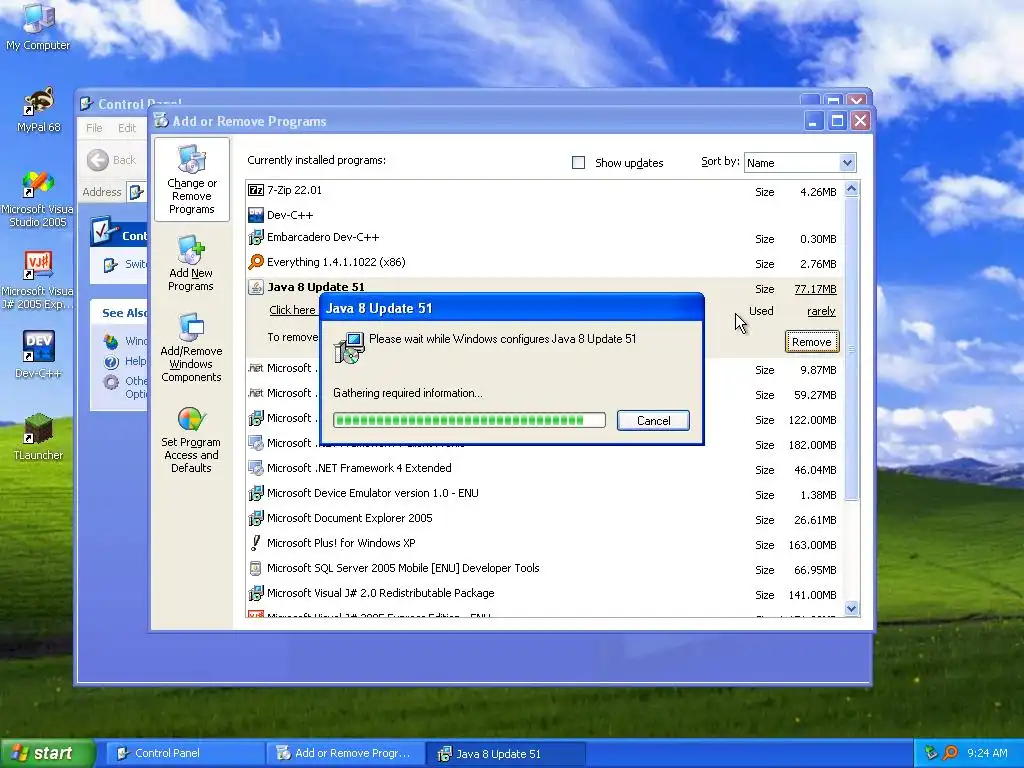This screenshot has height=768, width=1024.
Task: Select the Dev-C++ desktop shortcut
Action: click(x=38, y=354)
